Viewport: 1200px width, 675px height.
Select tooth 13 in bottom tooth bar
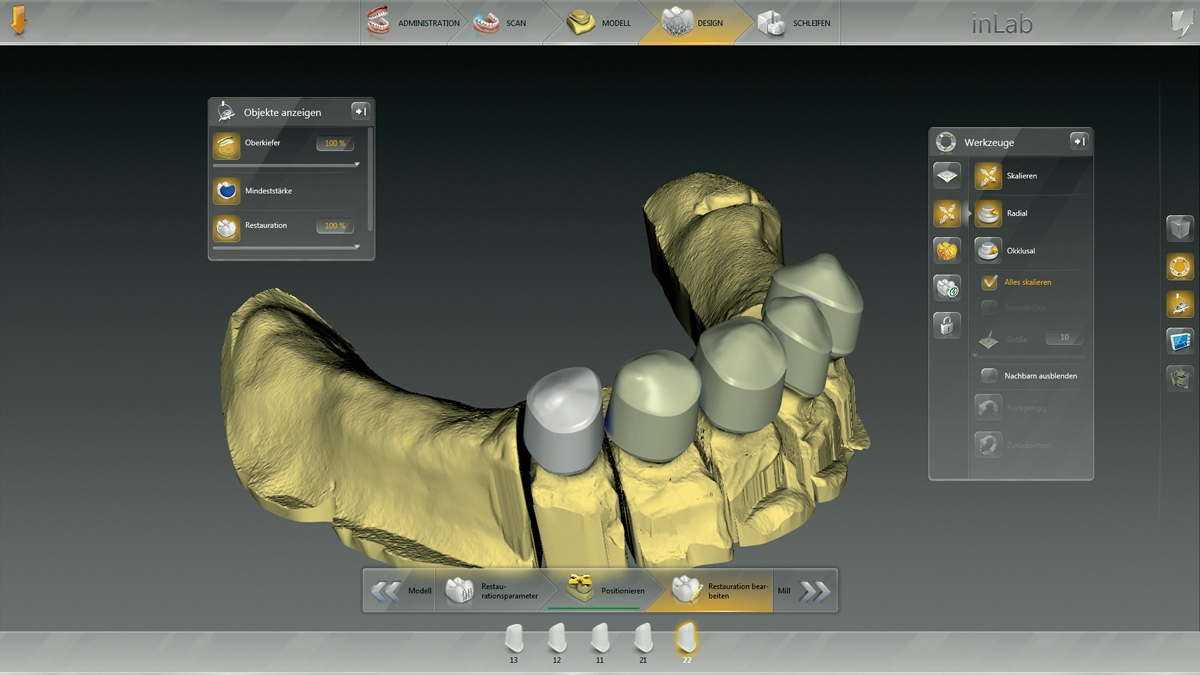pyautogui.click(x=514, y=639)
